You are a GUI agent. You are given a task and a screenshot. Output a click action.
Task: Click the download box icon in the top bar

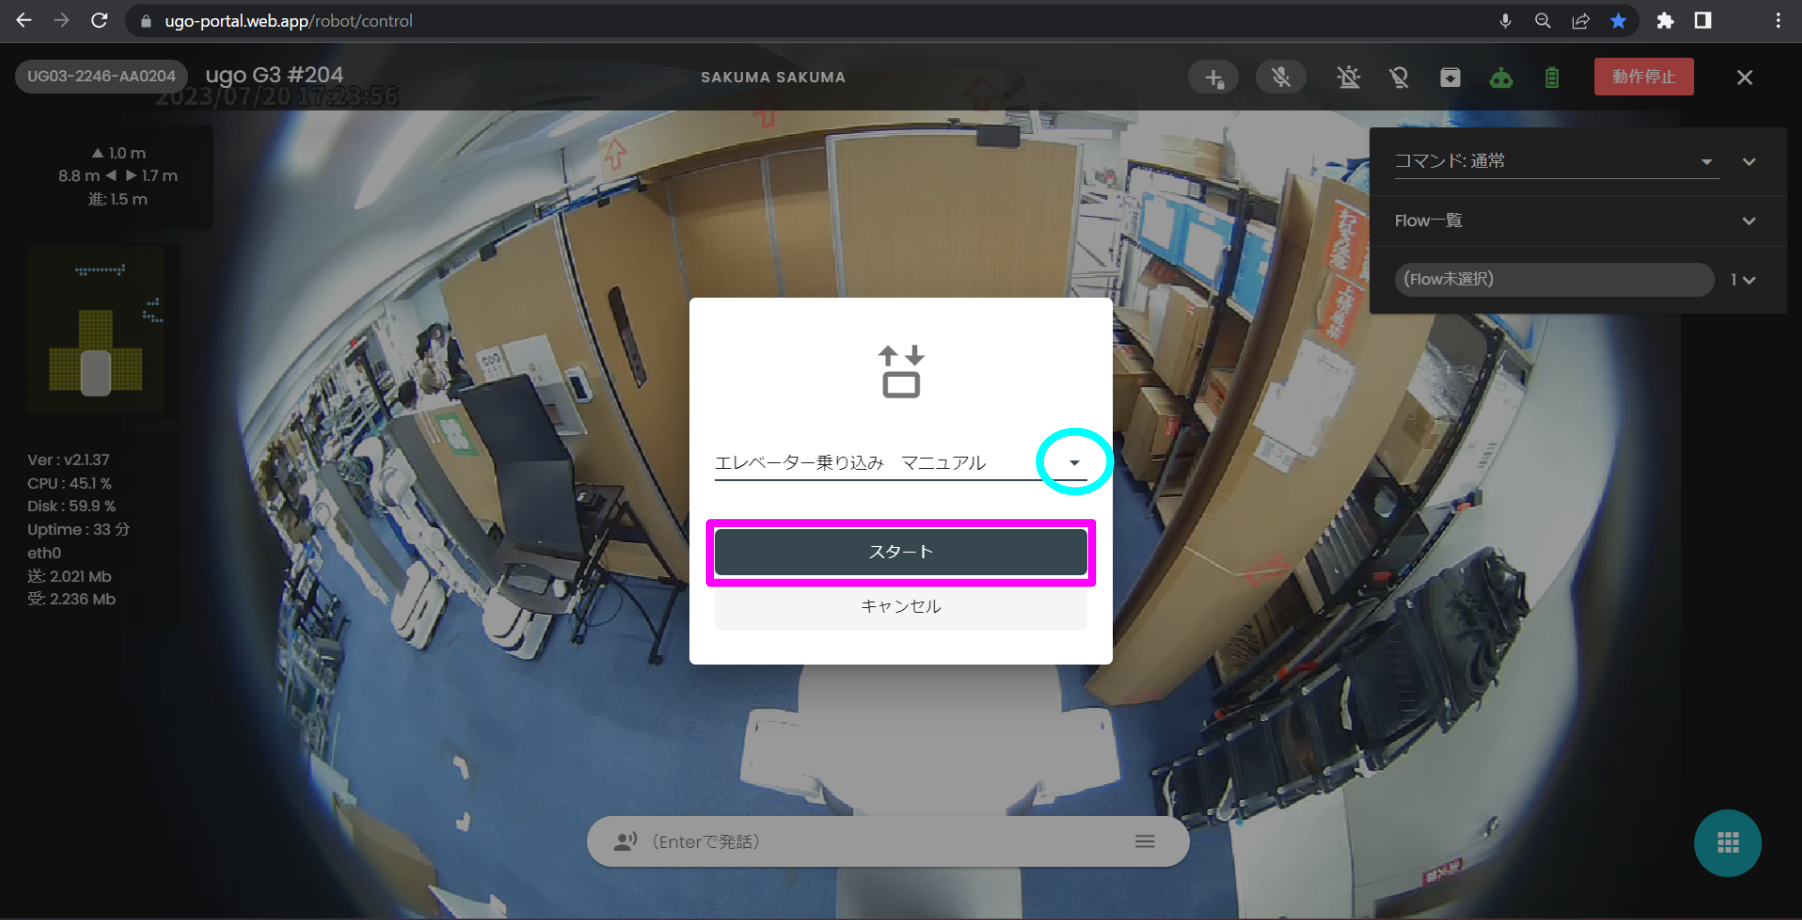[x=1450, y=77]
